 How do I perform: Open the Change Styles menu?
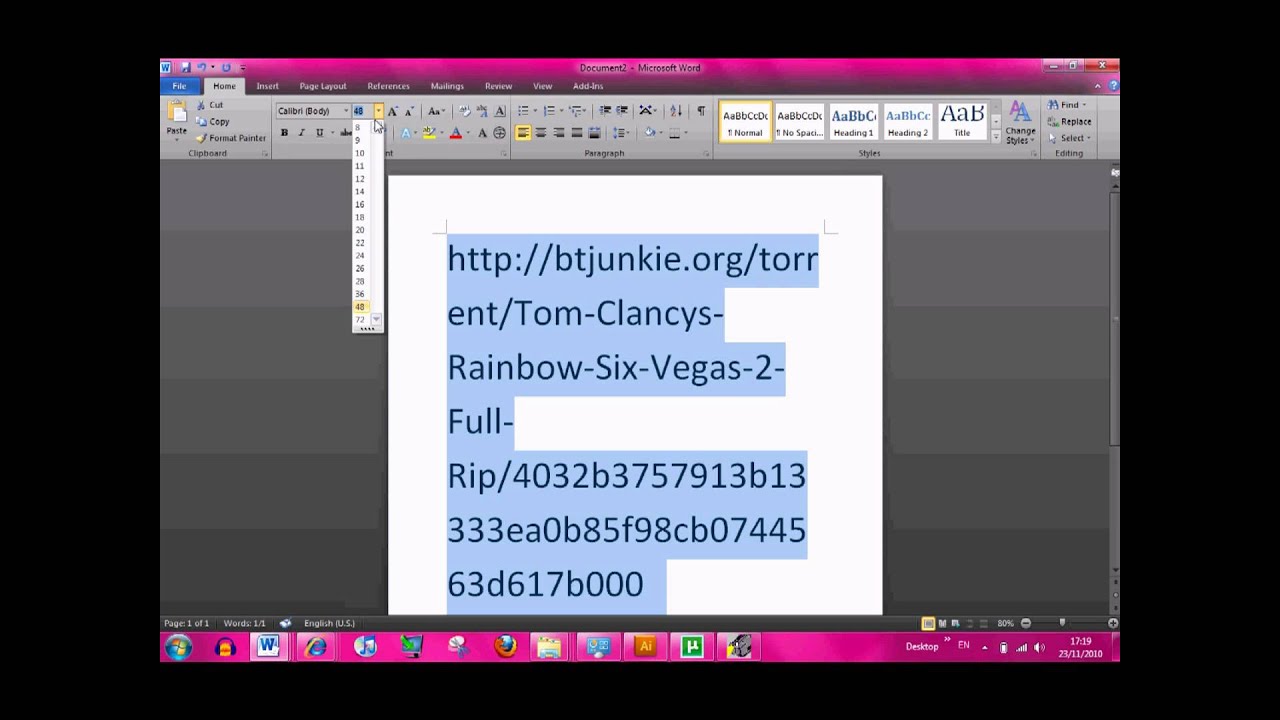point(1020,123)
